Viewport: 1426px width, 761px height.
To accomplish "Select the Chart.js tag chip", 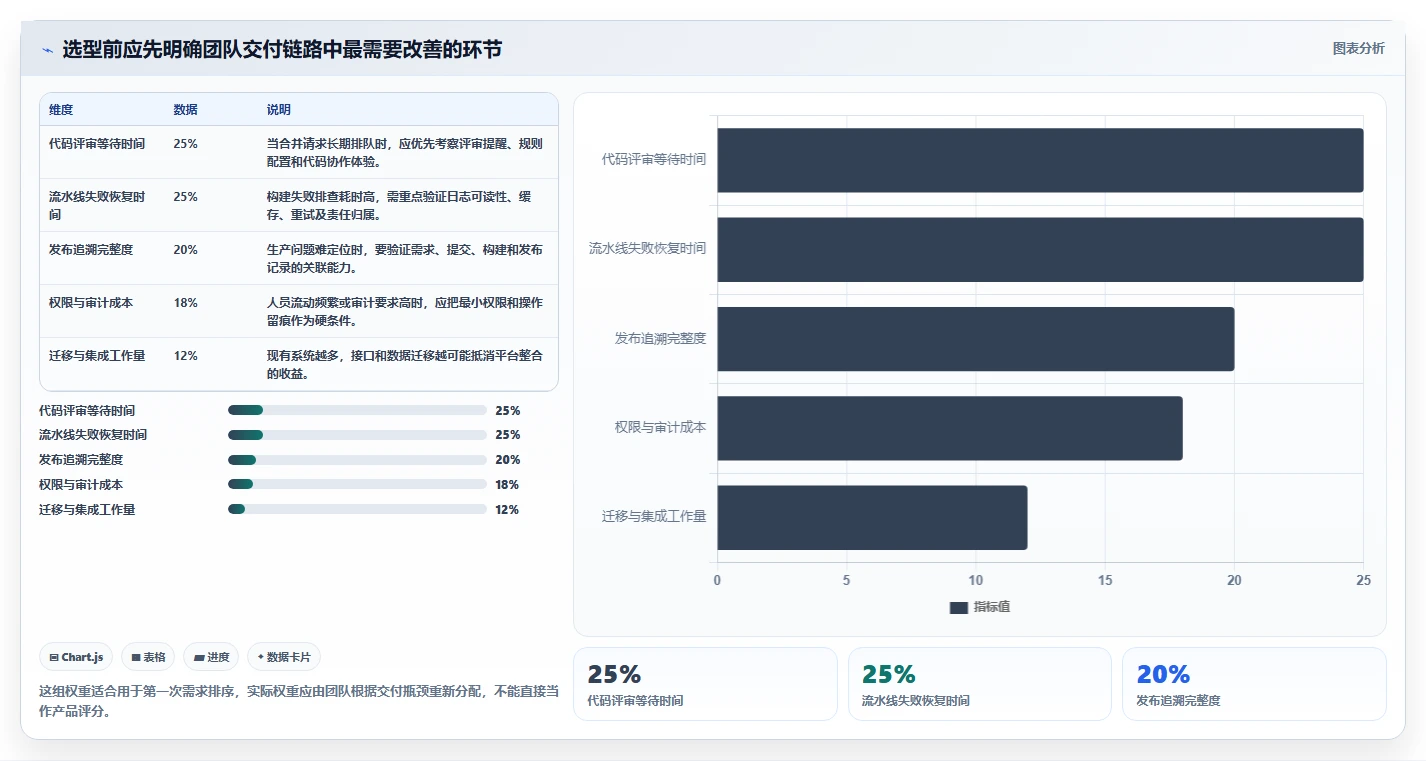I will tap(77, 657).
